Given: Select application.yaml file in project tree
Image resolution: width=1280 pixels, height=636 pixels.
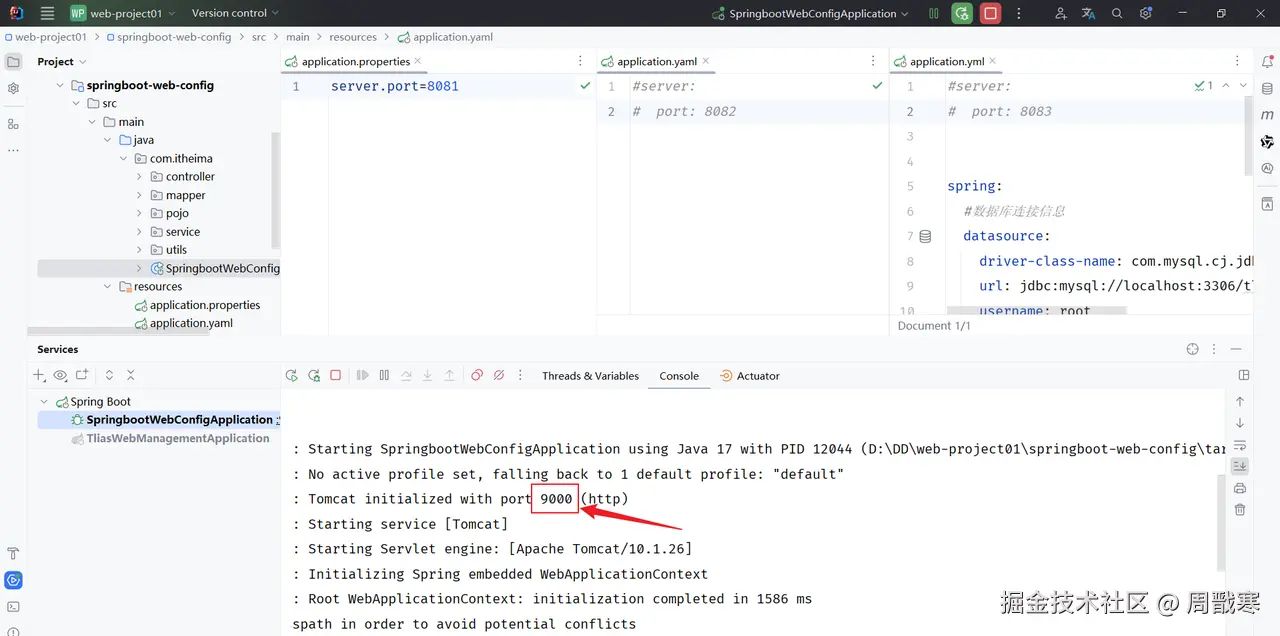Looking at the screenshot, I should click(184, 323).
